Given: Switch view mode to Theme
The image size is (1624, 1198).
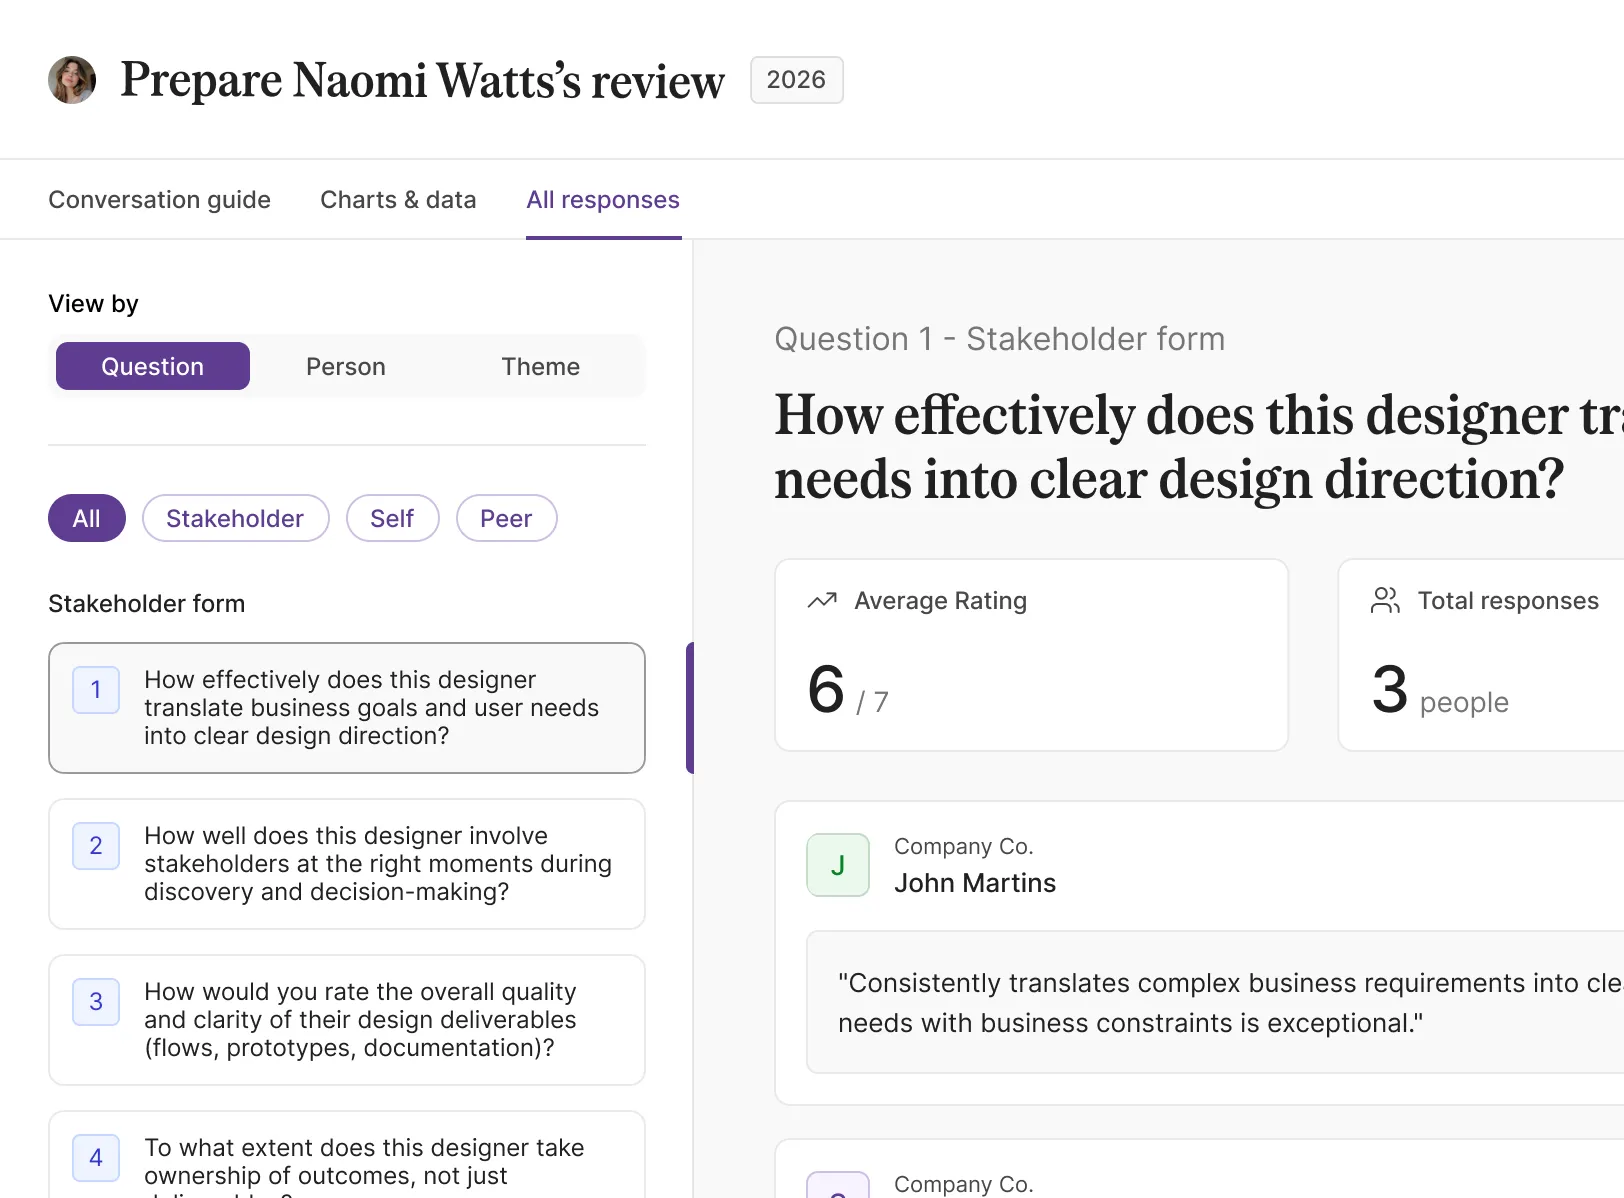Looking at the screenshot, I should [x=540, y=366].
